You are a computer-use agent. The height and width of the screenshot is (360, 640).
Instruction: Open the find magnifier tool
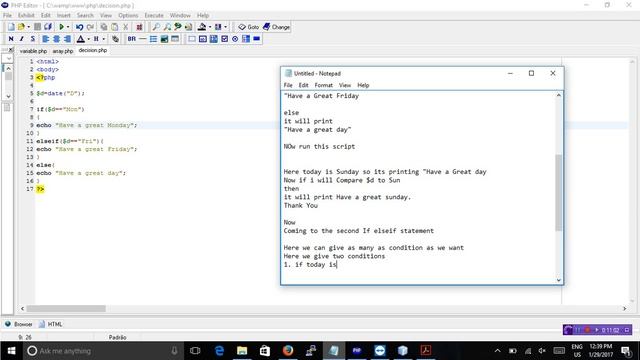pos(156,27)
